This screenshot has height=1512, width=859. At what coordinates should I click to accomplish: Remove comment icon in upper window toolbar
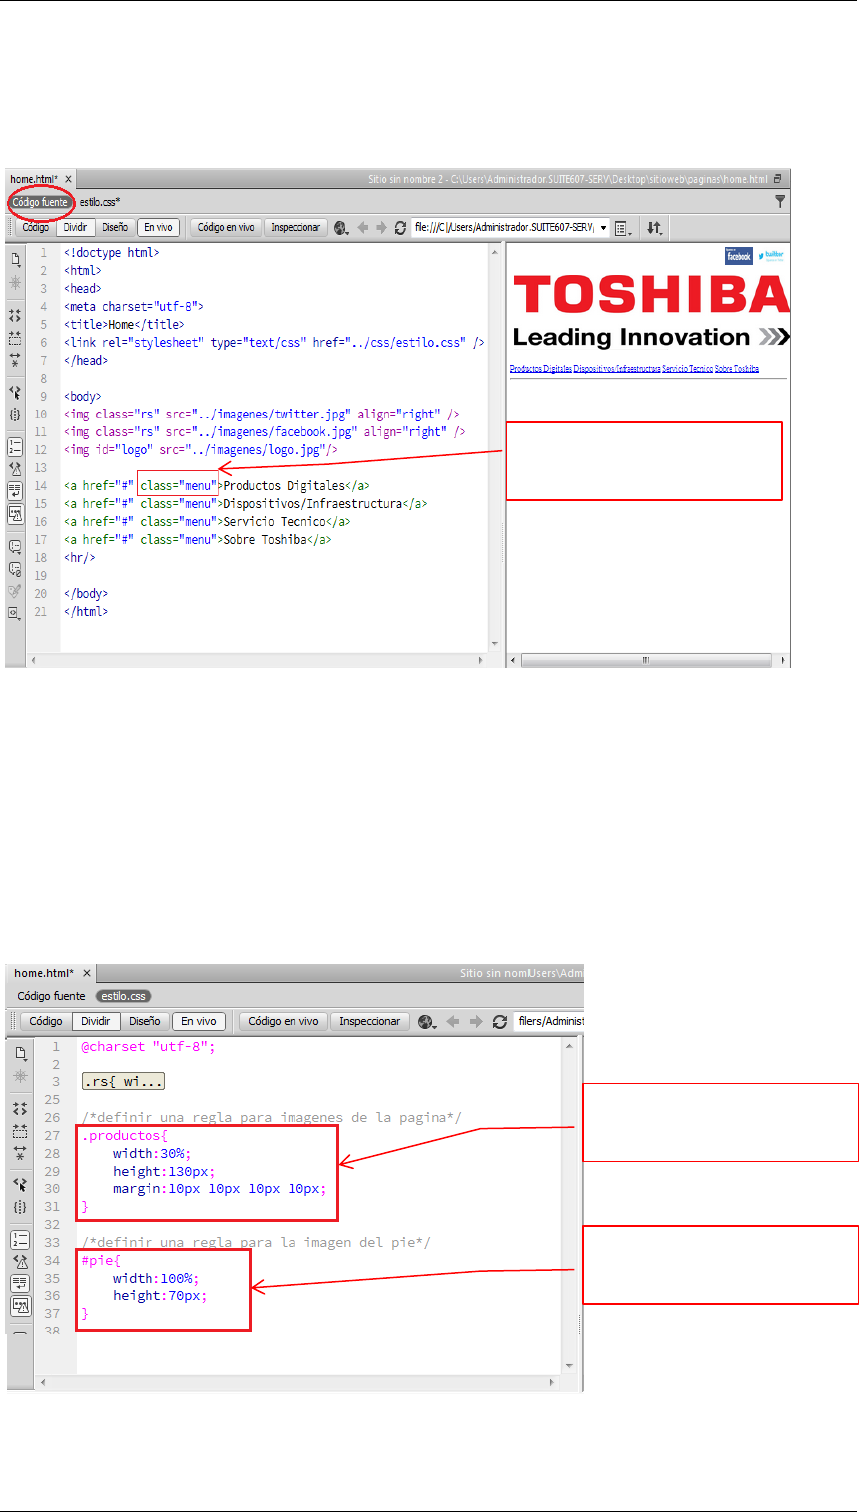15,569
